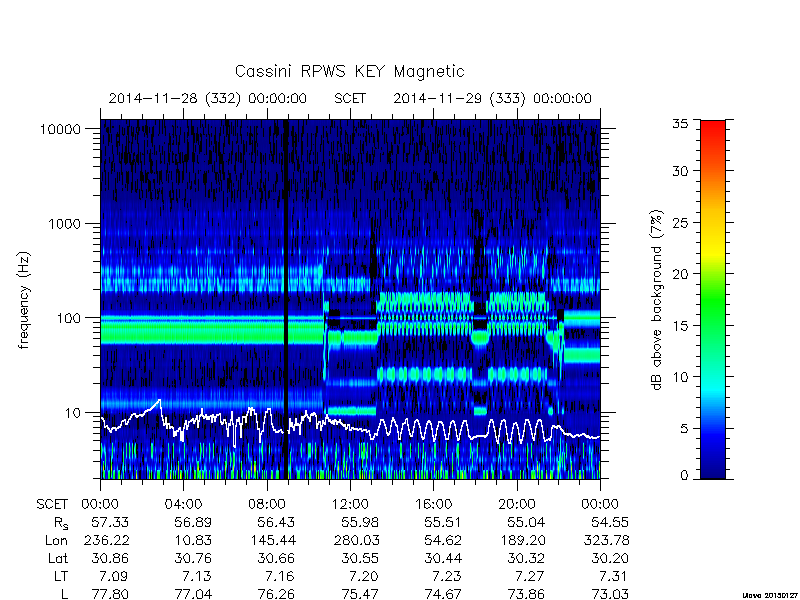The height and width of the screenshot is (600, 800).
Task: Click the start date '2014-11-28 (332) 00:00:00'
Action: 208,98
